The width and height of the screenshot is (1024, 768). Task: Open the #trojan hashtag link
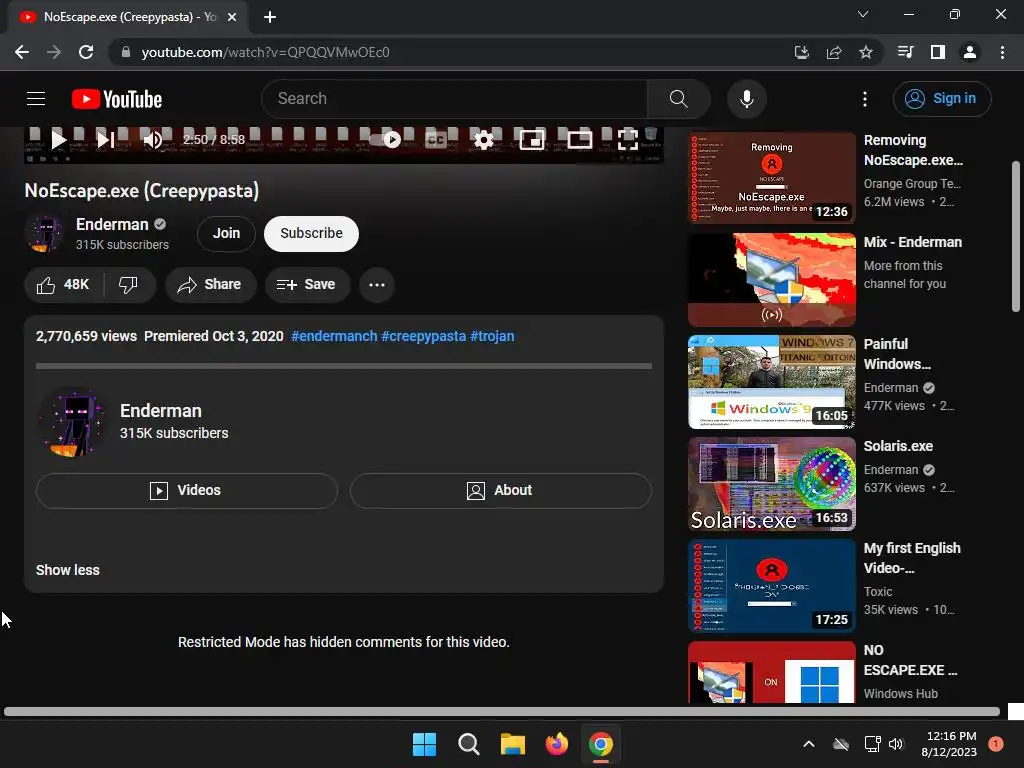coord(492,336)
